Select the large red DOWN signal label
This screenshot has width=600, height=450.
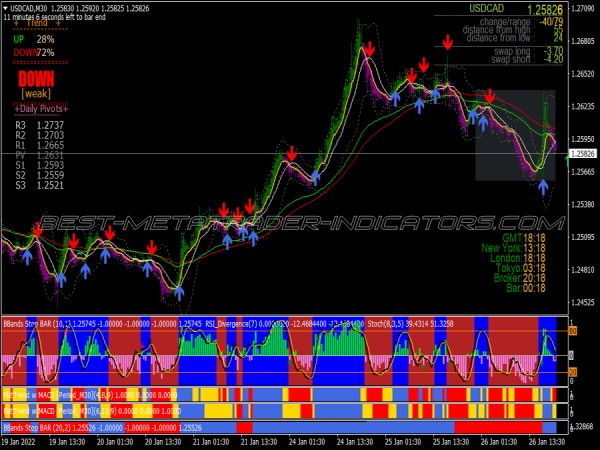[x=36, y=79]
